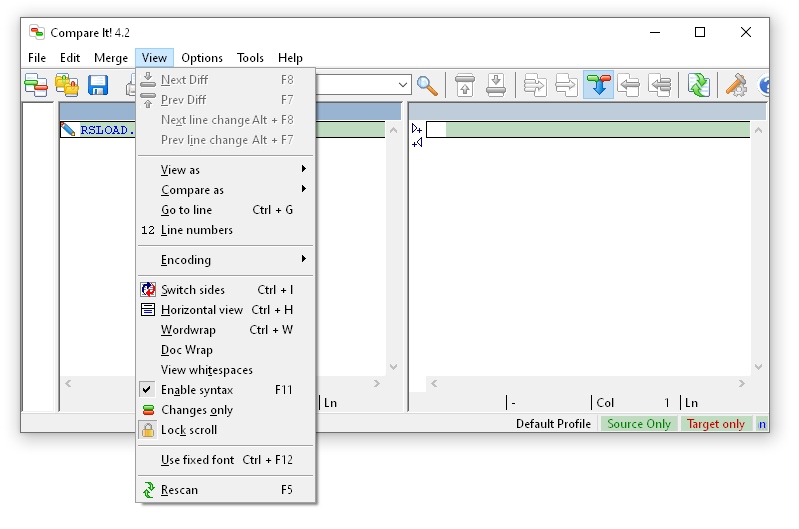799x529 pixels.
Task: Click the copy all lines left icon
Action: click(x=660, y=85)
